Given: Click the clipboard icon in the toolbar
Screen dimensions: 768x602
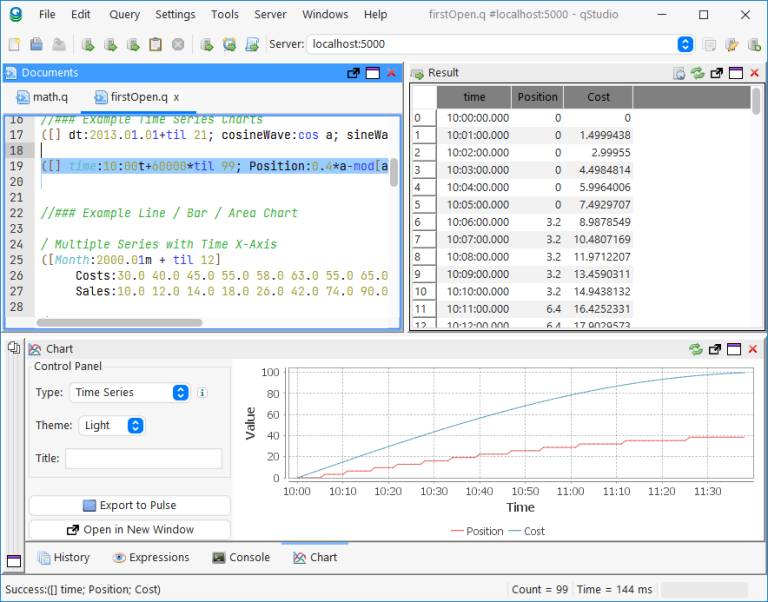Looking at the screenshot, I should (x=155, y=44).
